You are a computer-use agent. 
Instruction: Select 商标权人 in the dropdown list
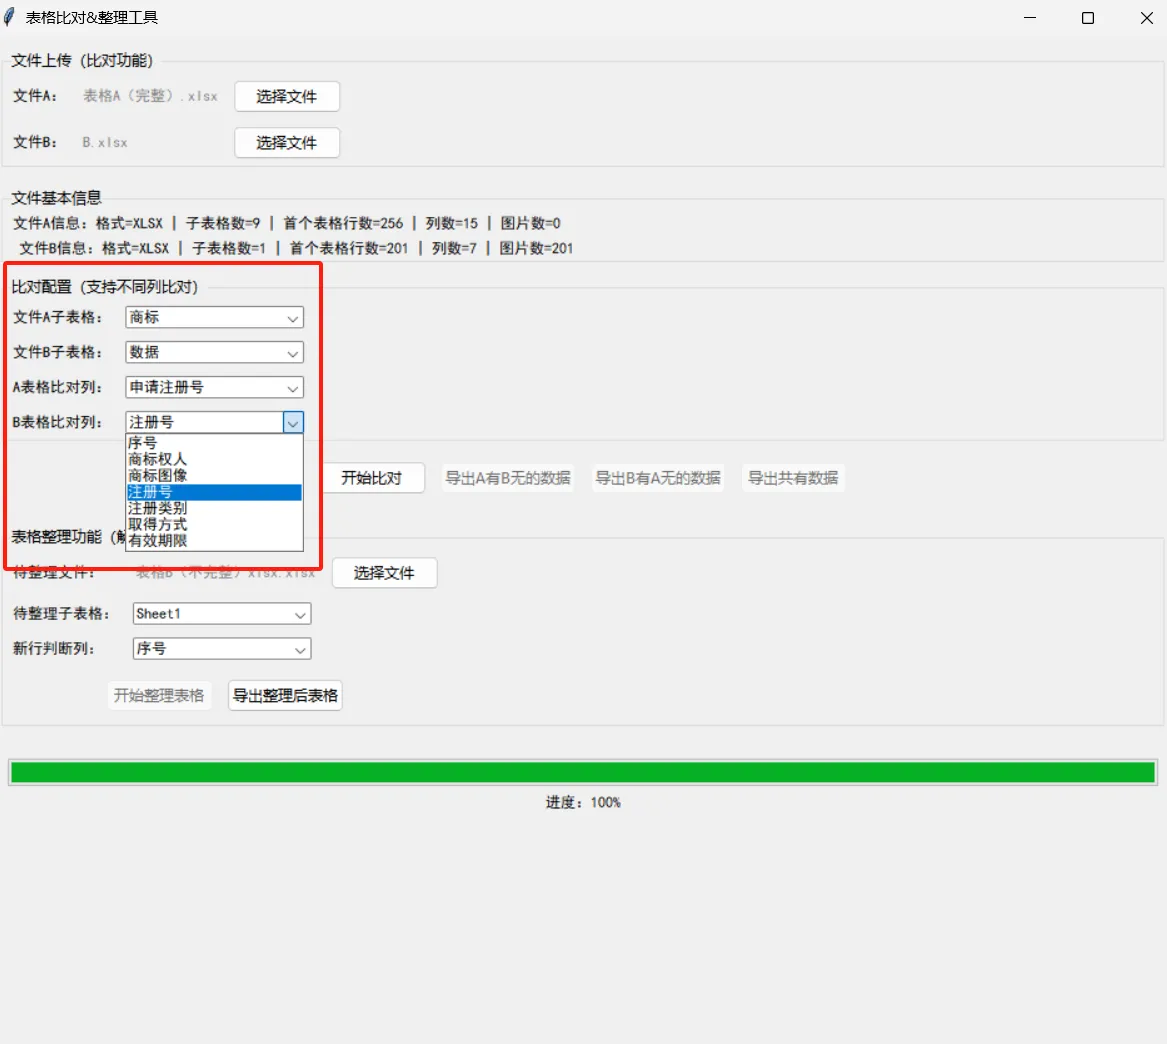pos(214,459)
